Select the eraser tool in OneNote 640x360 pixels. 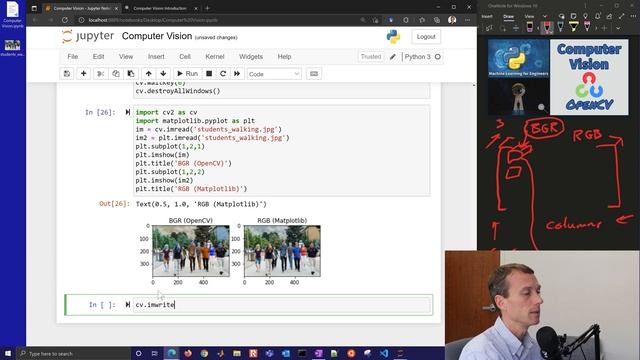(530, 27)
